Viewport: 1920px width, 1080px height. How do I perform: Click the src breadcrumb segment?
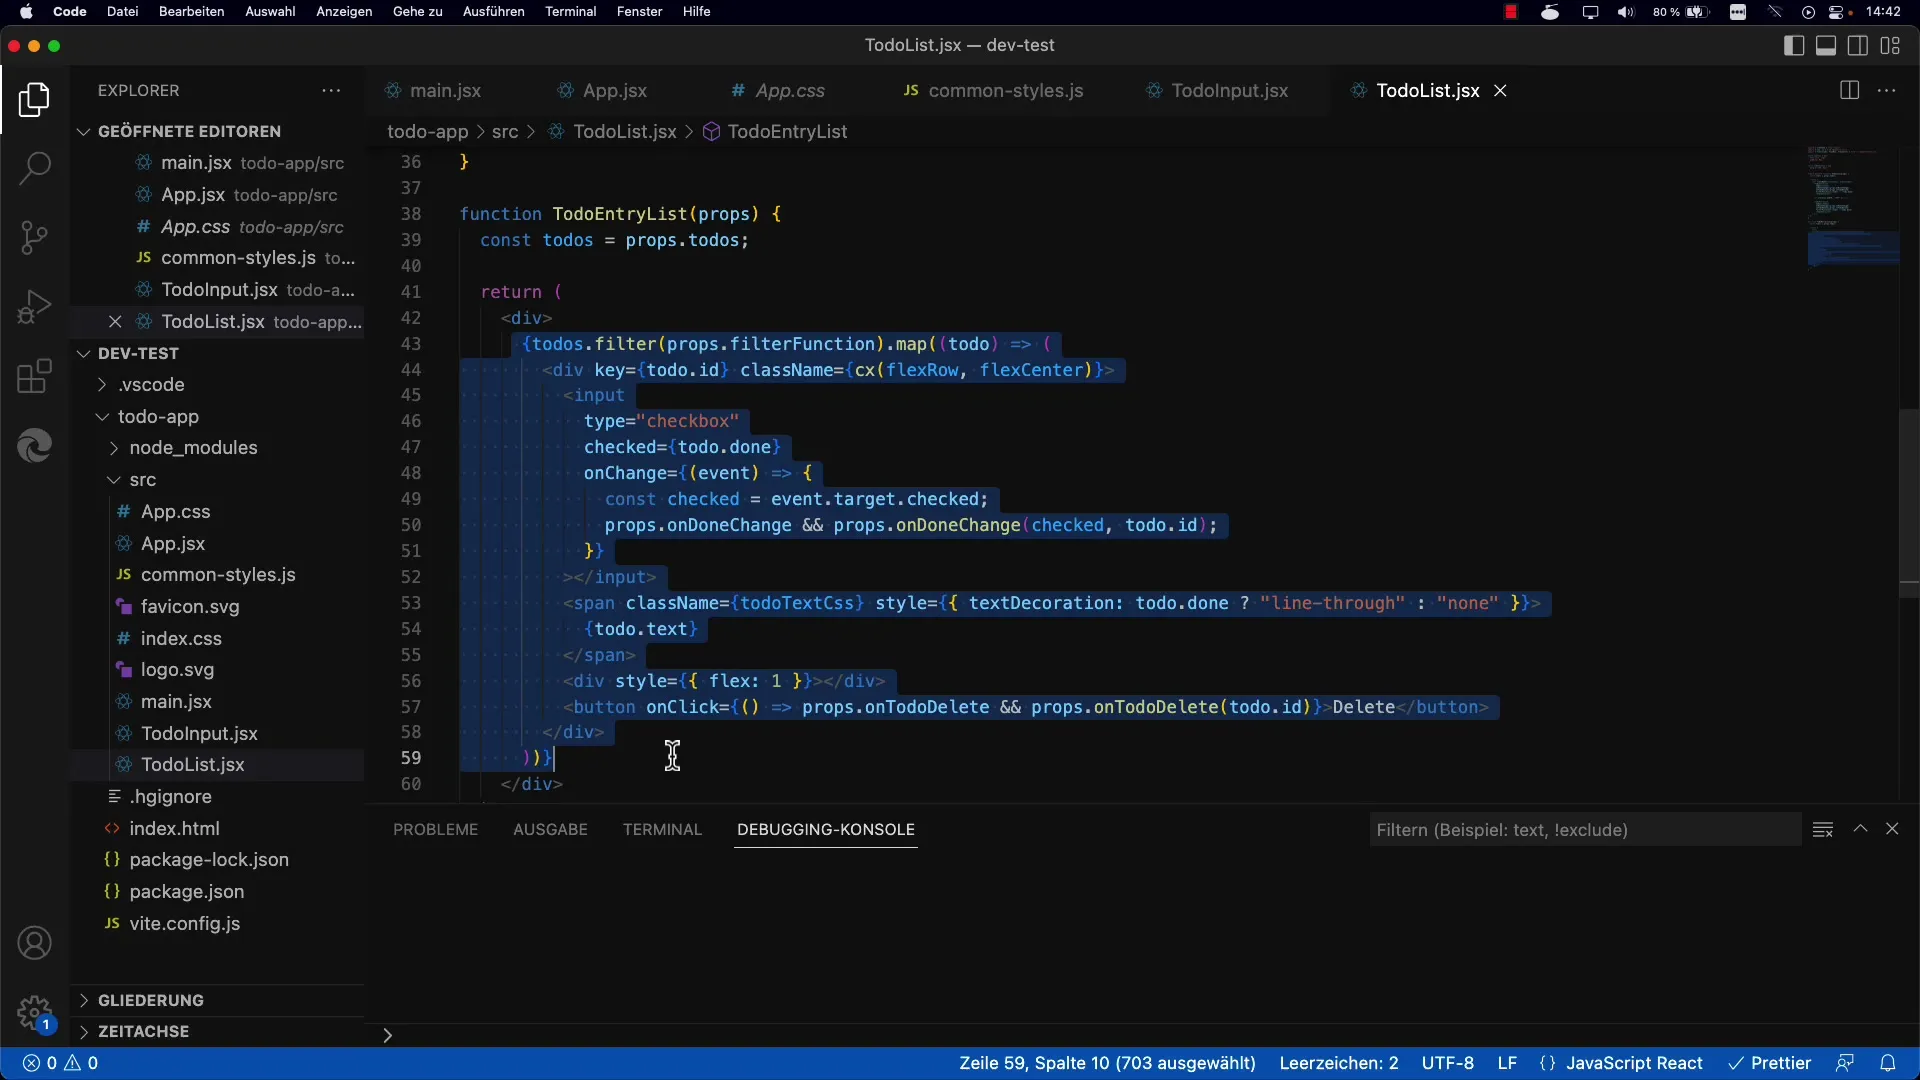coord(505,131)
